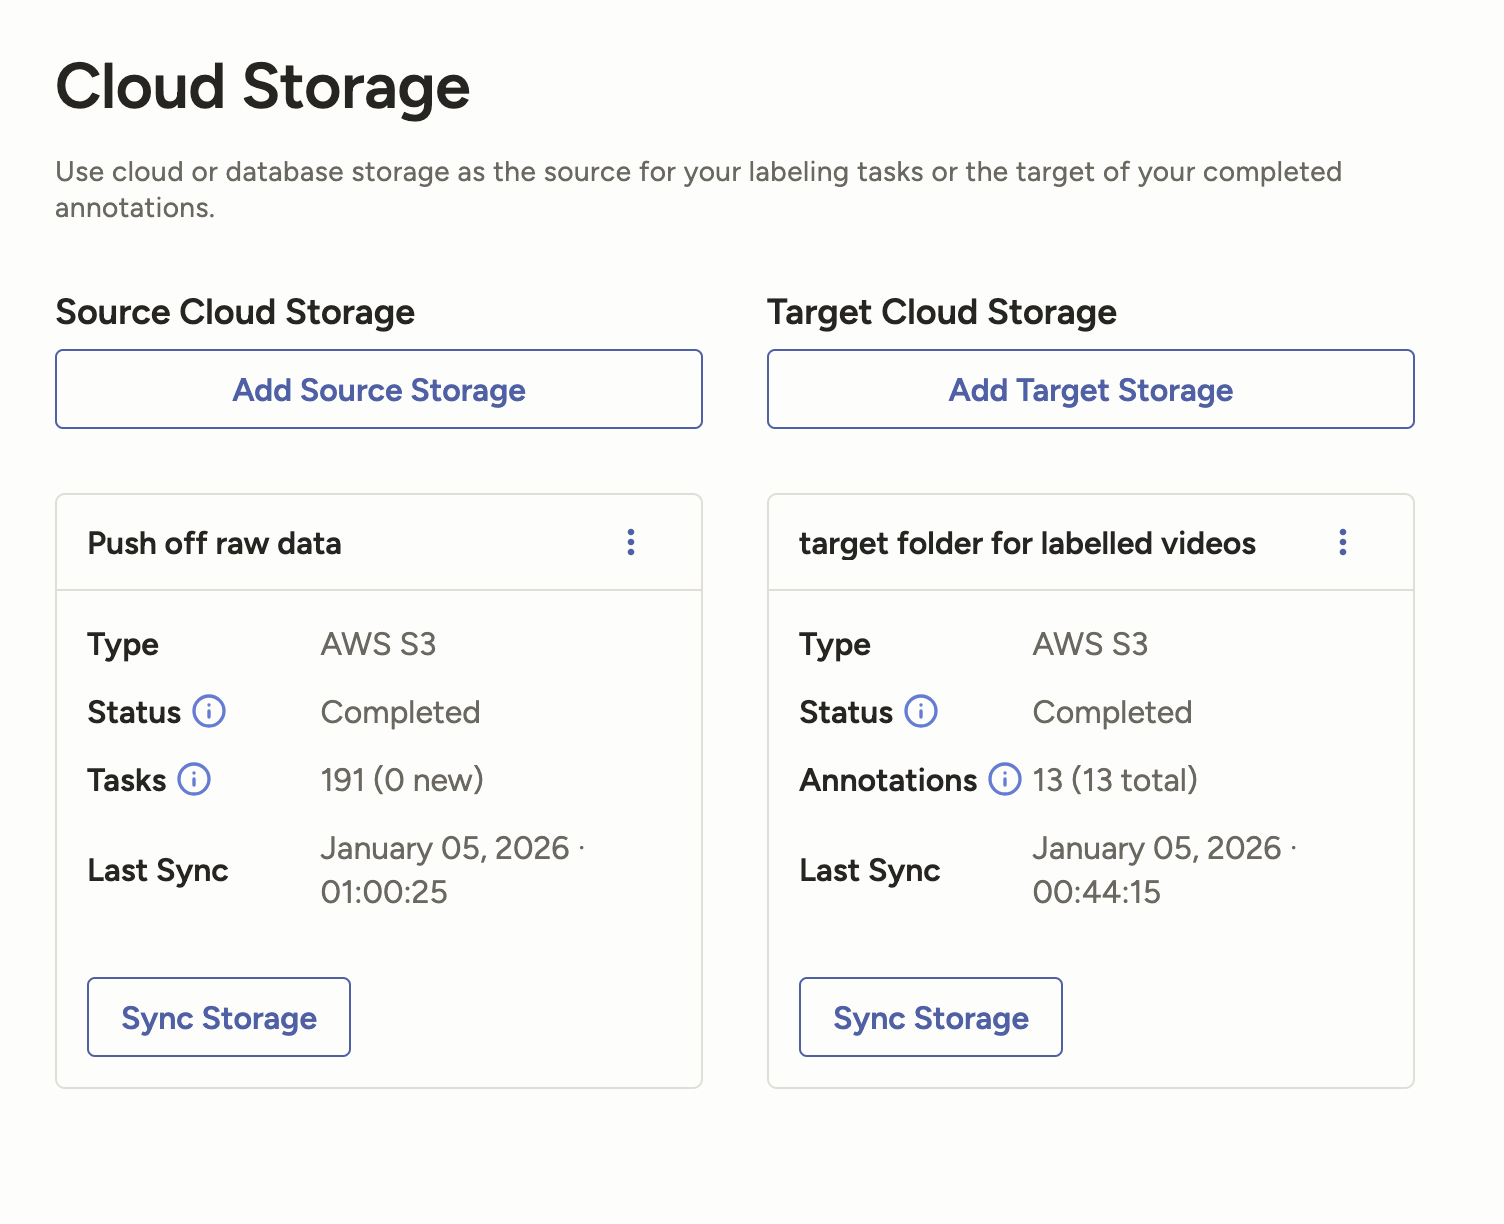This screenshot has height=1224, width=1504.
Task: Sync the target folder for labelled videos storage
Action: 931,1017
